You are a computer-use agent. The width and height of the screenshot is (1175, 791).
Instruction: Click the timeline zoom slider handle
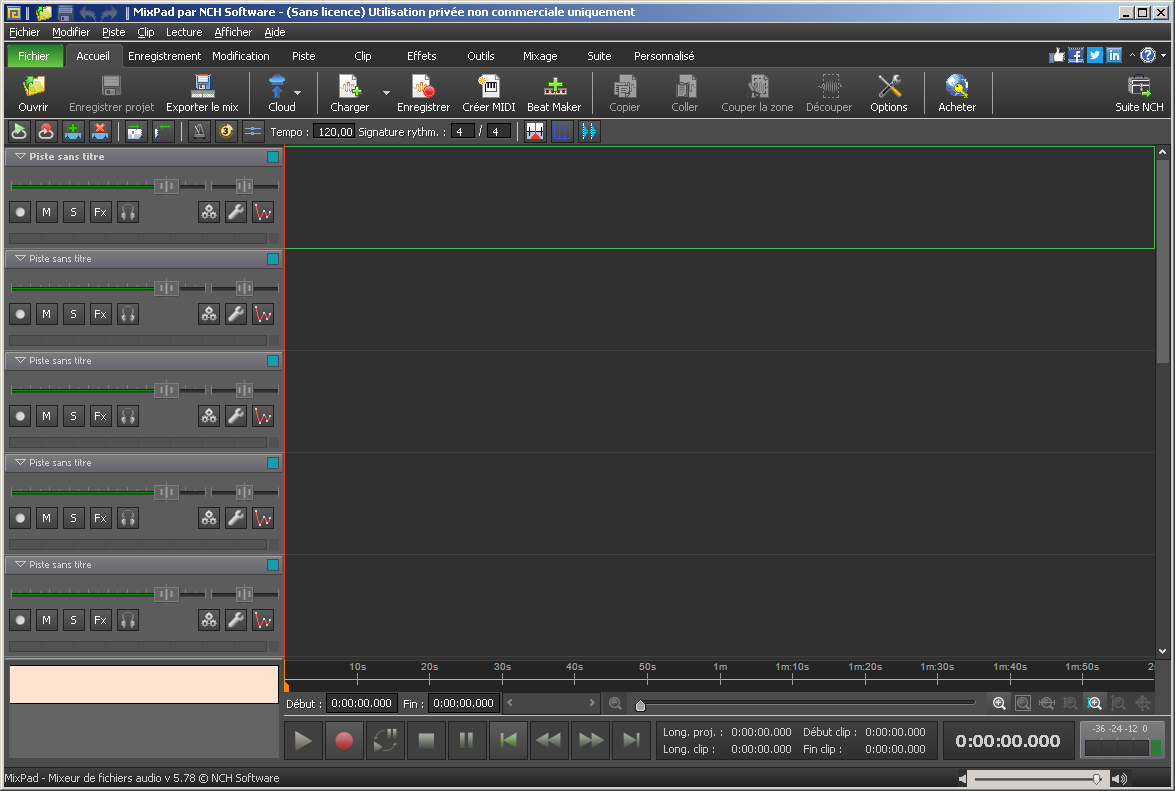(640, 705)
